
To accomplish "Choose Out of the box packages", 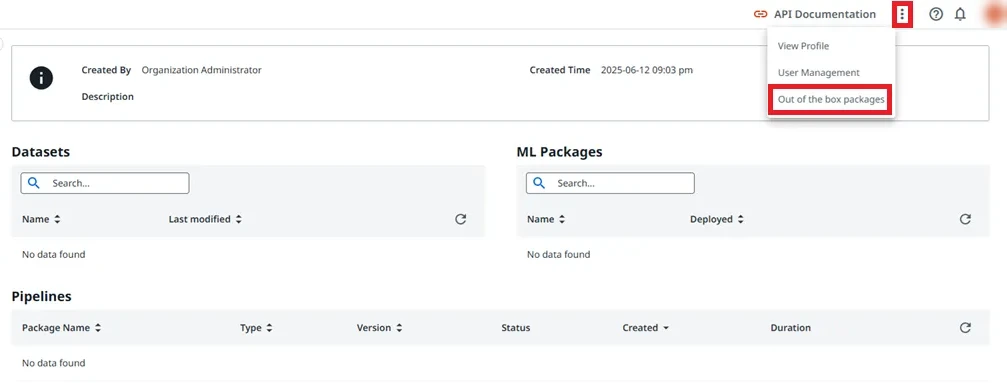I will 831,100.
